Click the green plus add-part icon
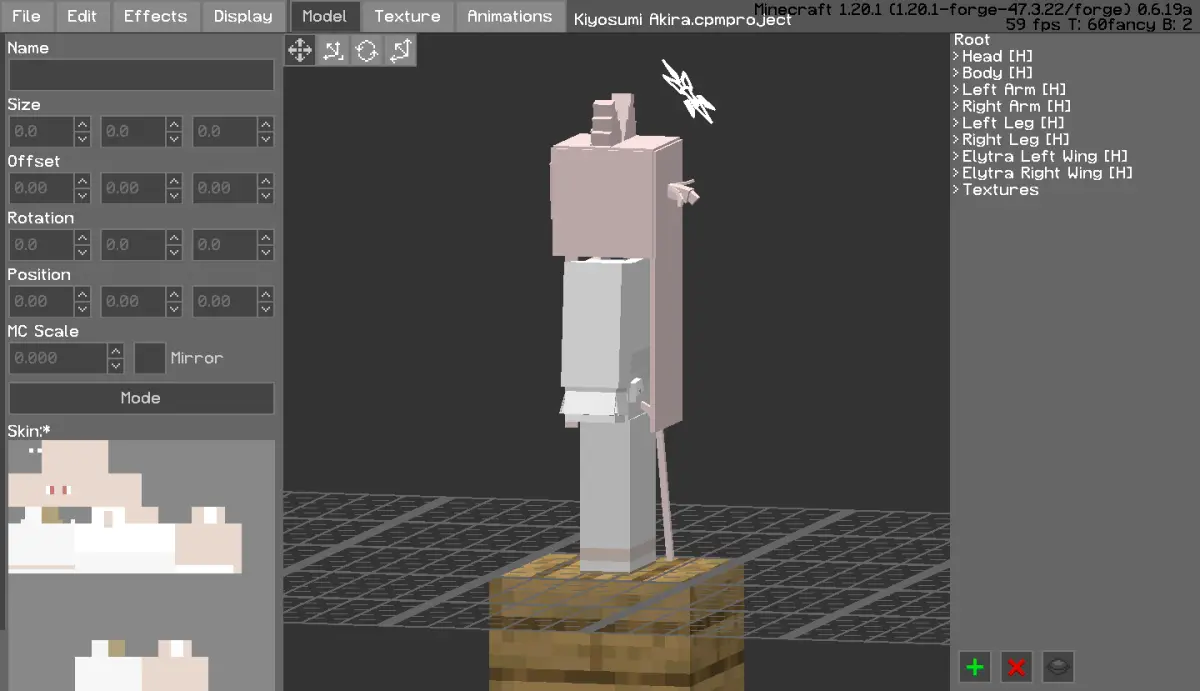This screenshot has width=1200, height=691. click(975, 667)
